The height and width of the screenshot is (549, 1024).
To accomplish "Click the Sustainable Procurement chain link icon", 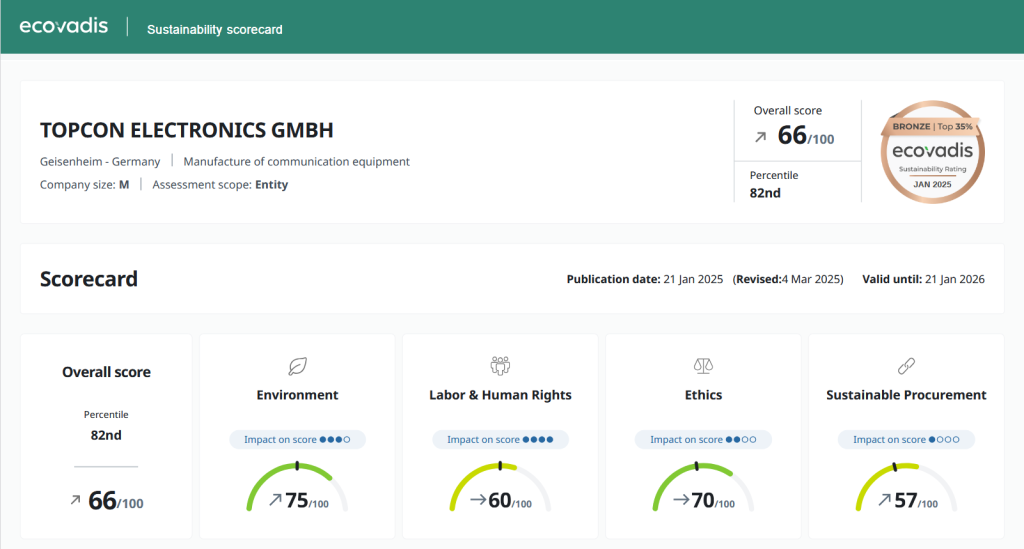I will coord(906,366).
